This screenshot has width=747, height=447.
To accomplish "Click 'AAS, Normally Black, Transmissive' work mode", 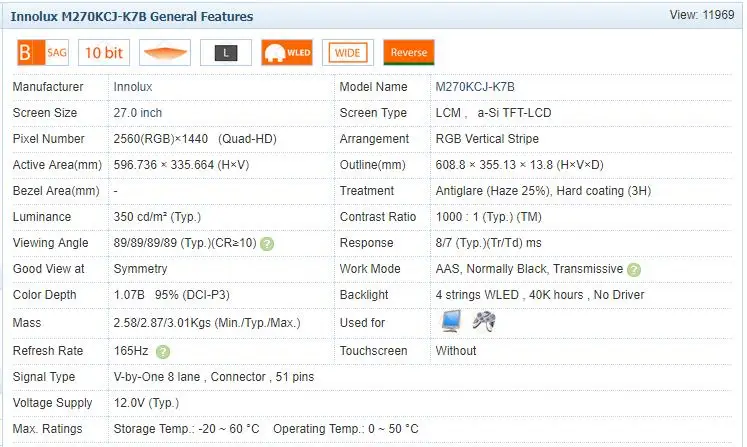I will click(529, 269).
